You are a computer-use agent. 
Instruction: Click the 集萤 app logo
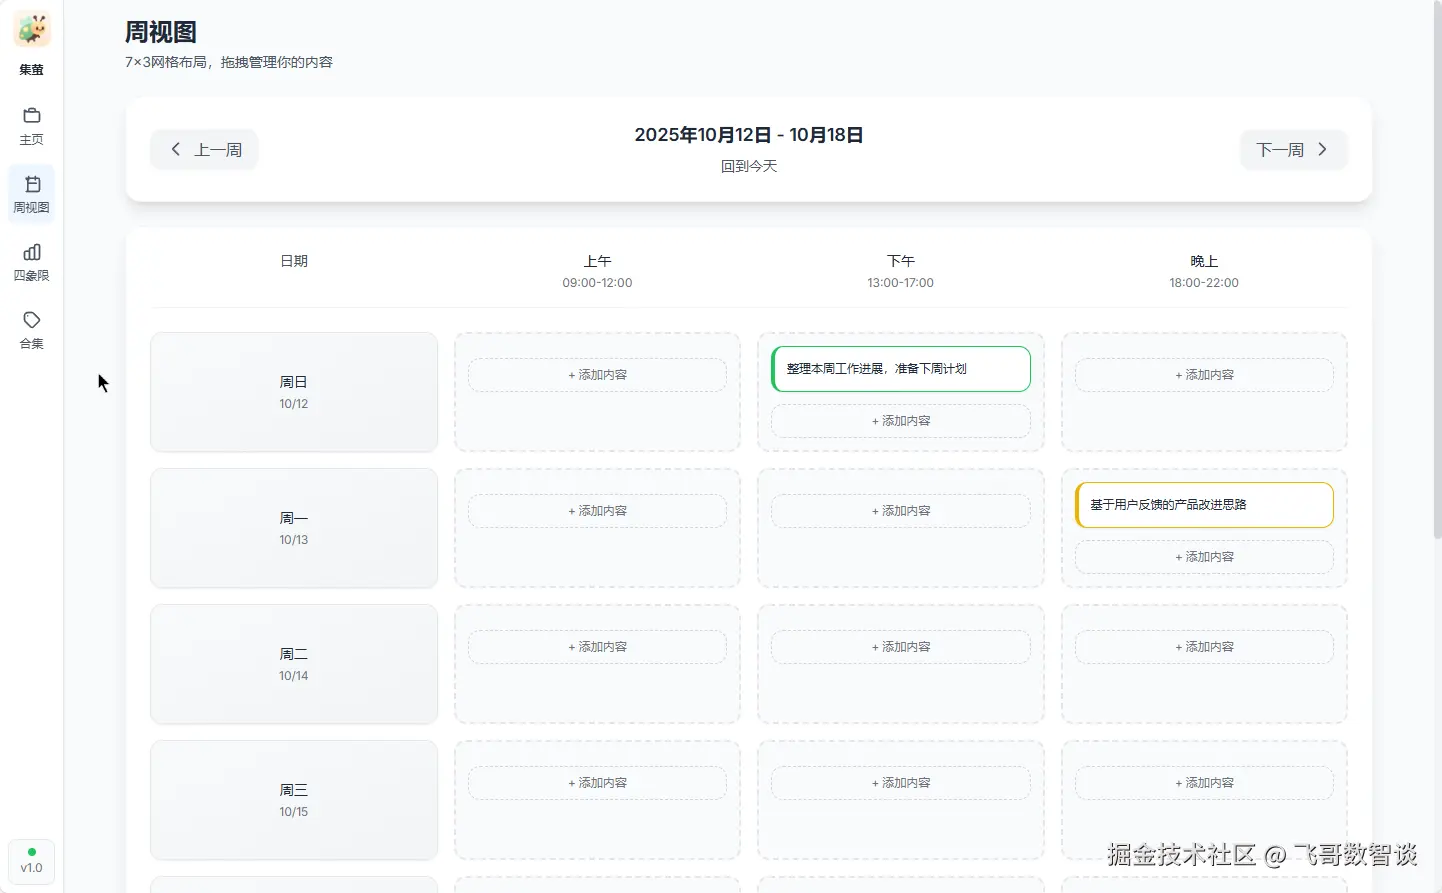click(31, 29)
